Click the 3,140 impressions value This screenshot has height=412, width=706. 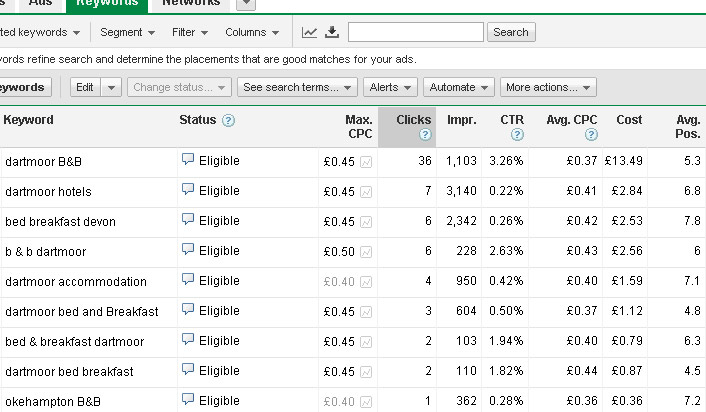coord(461,191)
